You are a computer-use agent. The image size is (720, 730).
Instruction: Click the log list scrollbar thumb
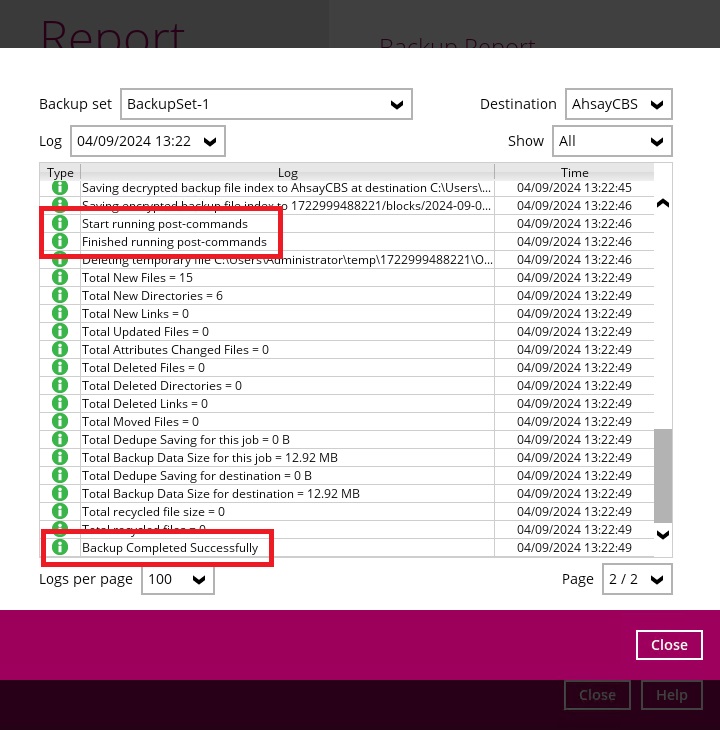point(662,475)
